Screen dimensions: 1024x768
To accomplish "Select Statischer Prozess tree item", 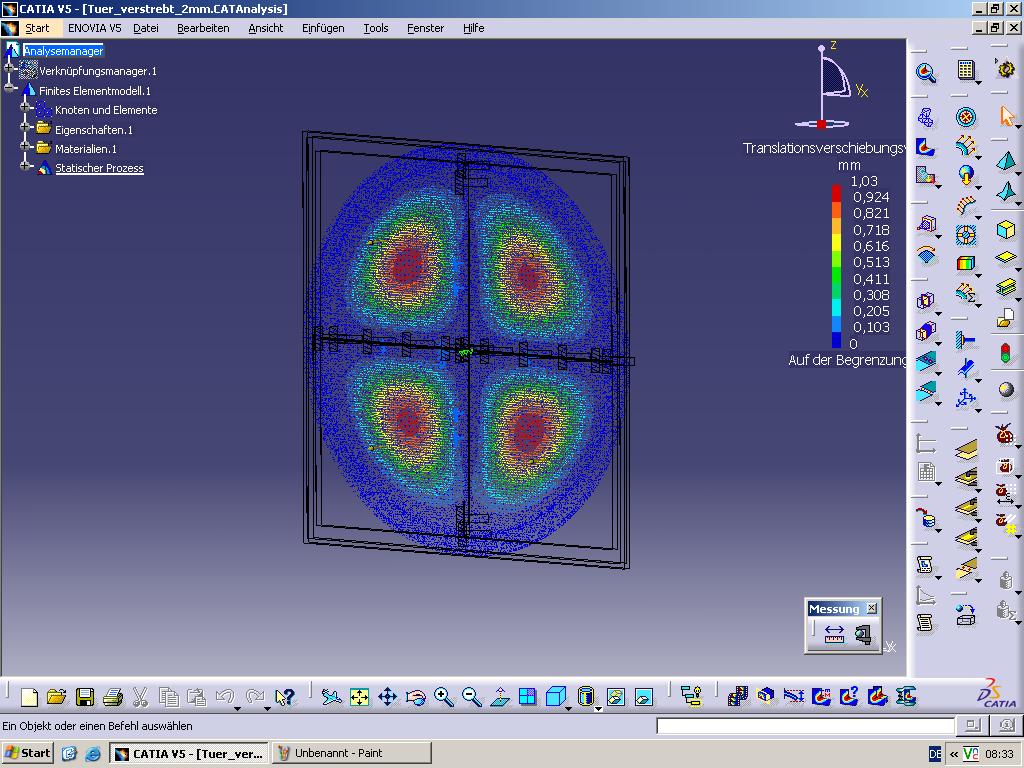I will [x=99, y=168].
